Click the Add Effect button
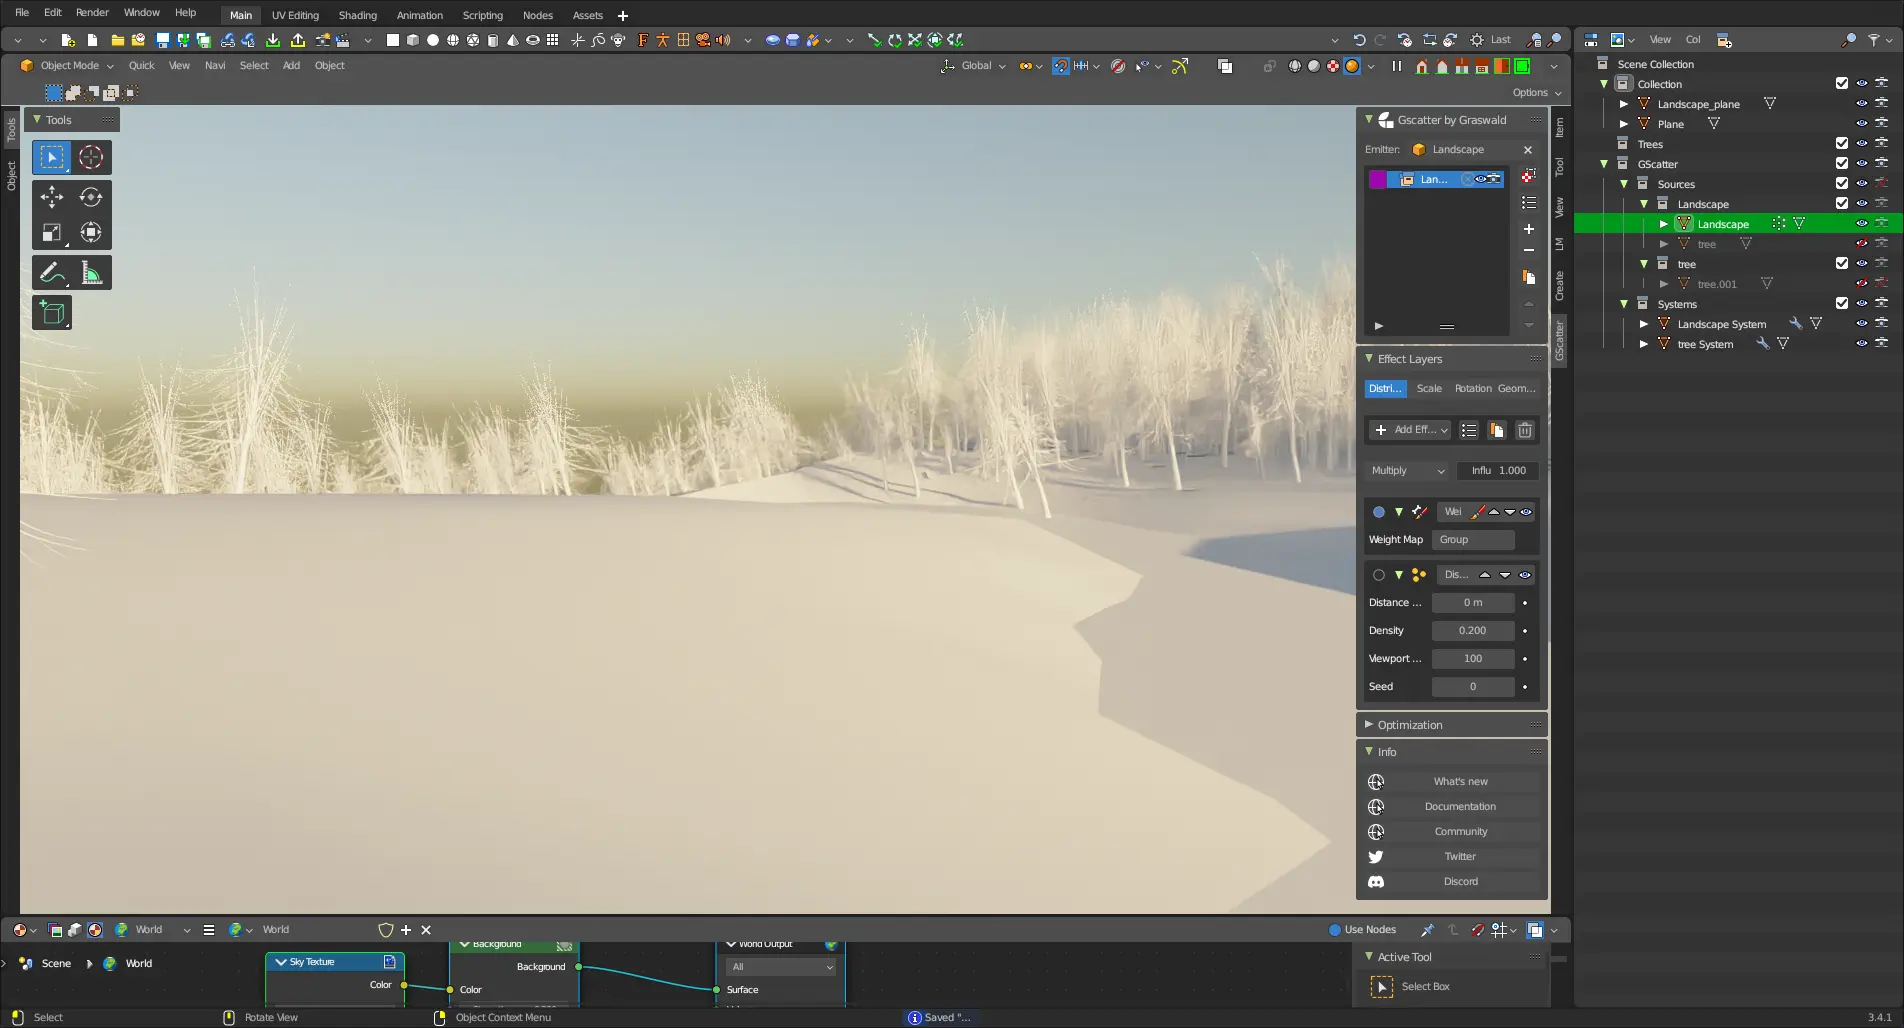 click(1411, 430)
